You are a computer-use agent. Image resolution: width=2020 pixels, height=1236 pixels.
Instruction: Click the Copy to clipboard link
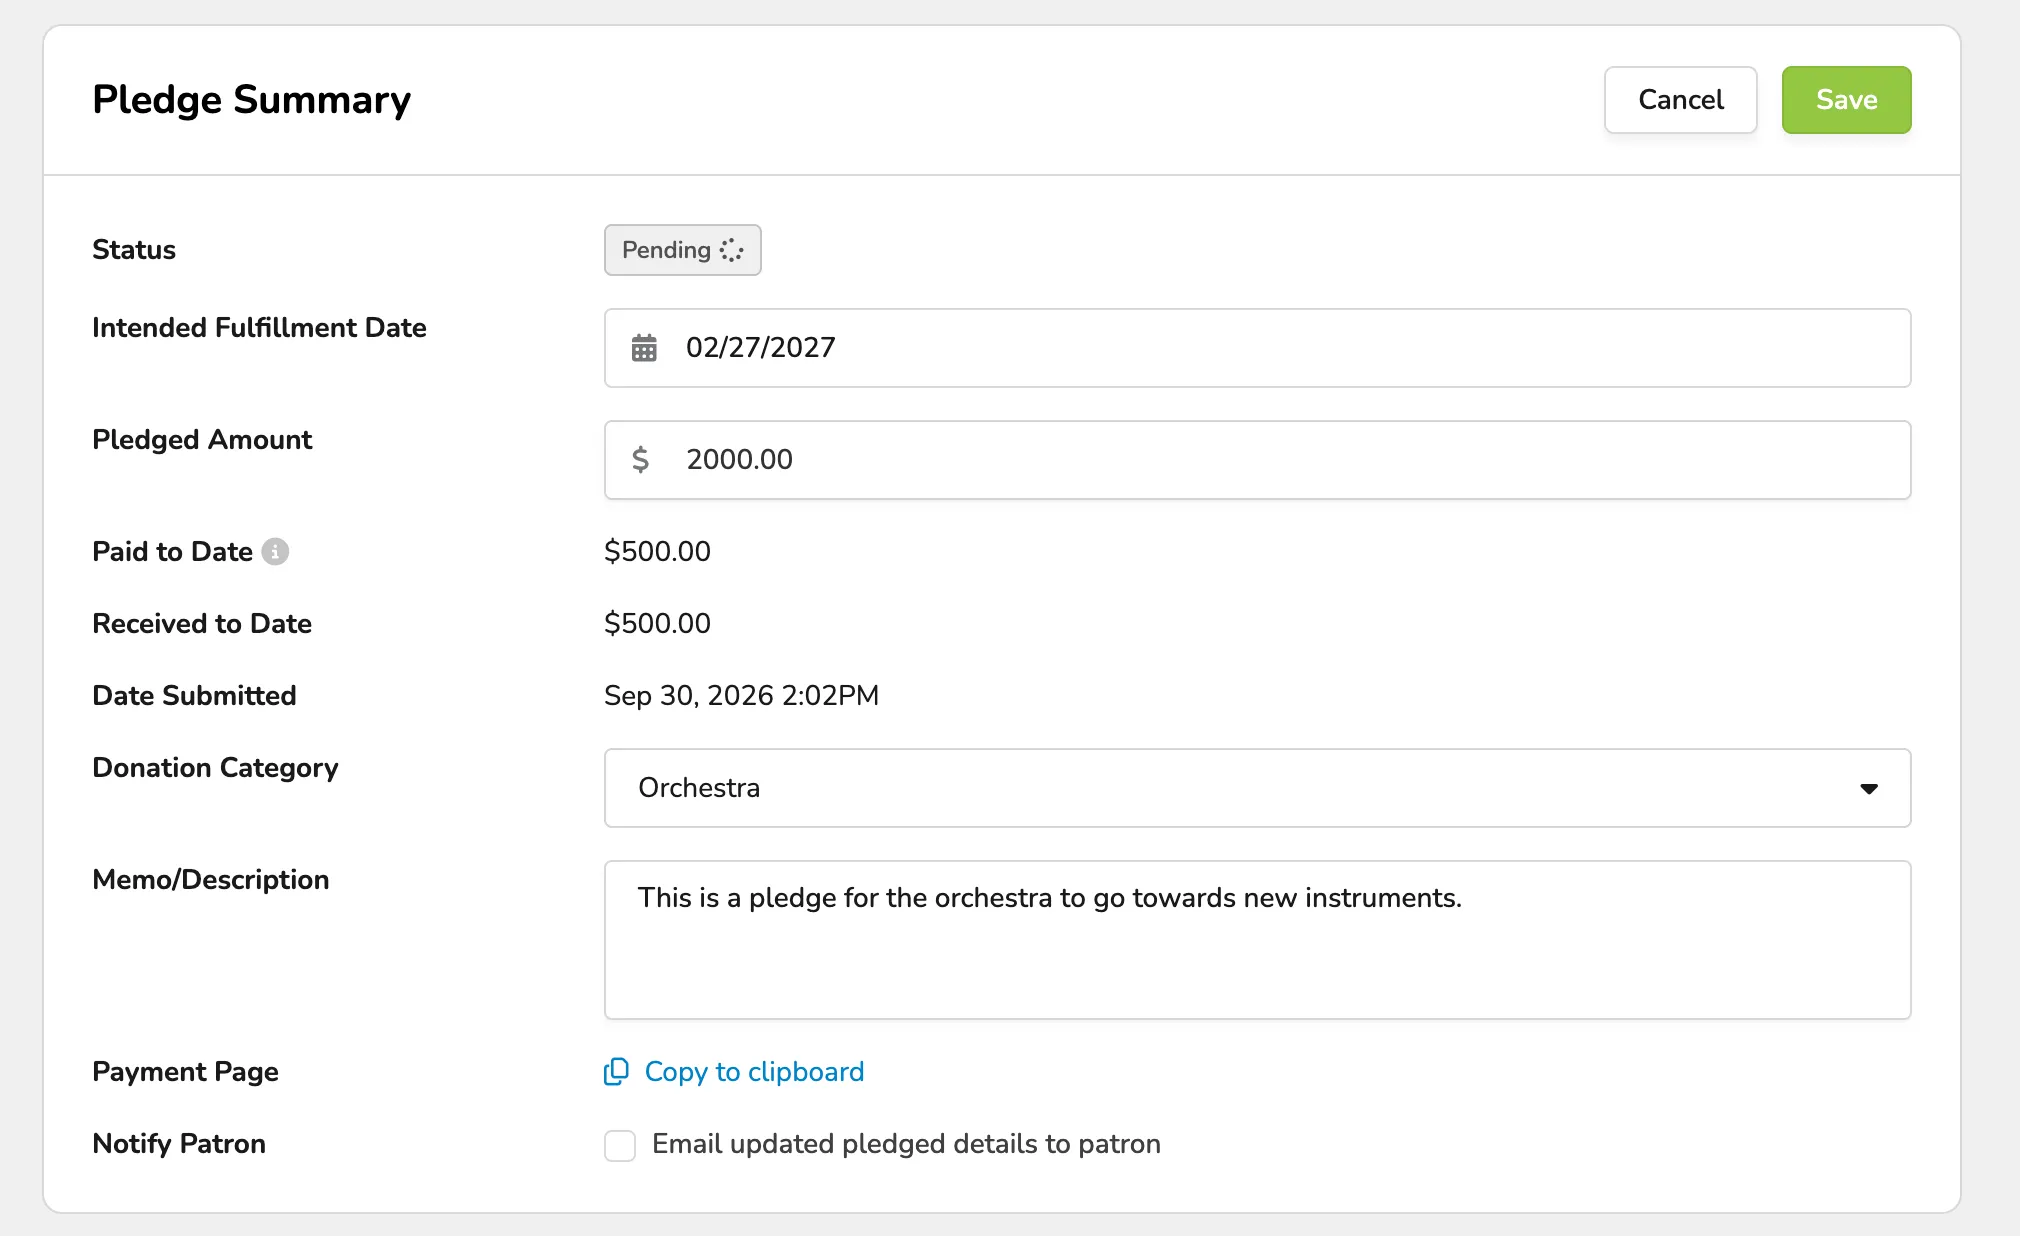tap(754, 1072)
